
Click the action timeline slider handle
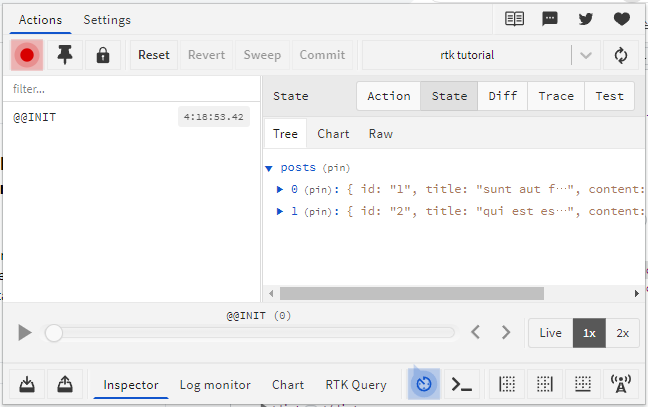tap(54, 333)
